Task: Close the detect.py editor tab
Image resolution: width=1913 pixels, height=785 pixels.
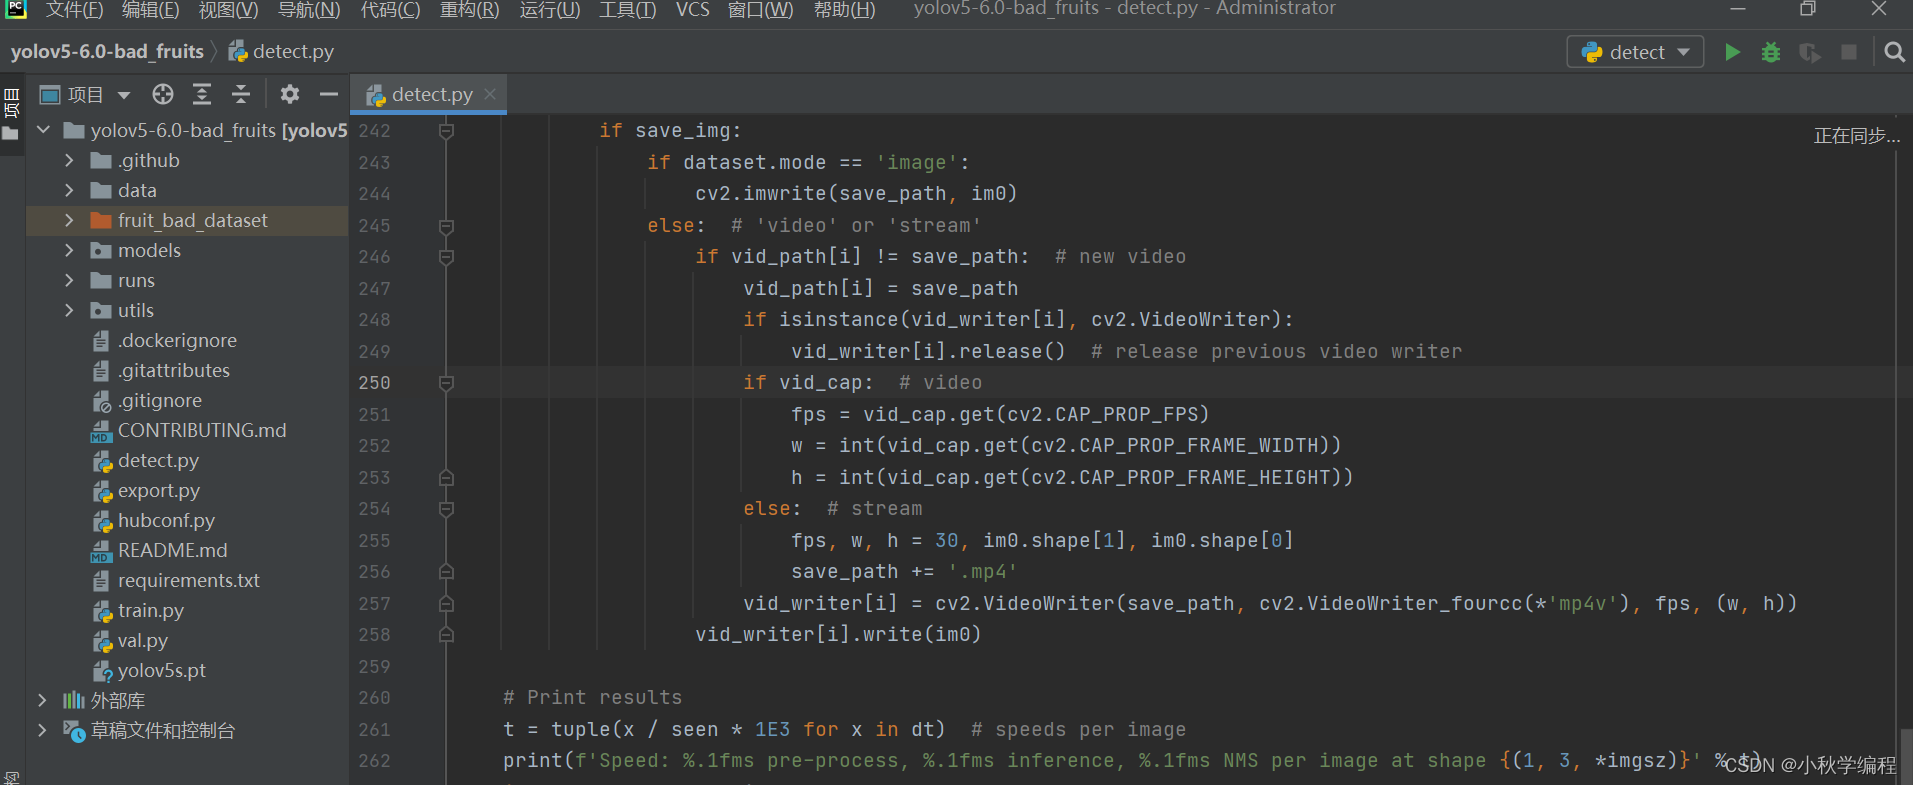Action: 490,94
